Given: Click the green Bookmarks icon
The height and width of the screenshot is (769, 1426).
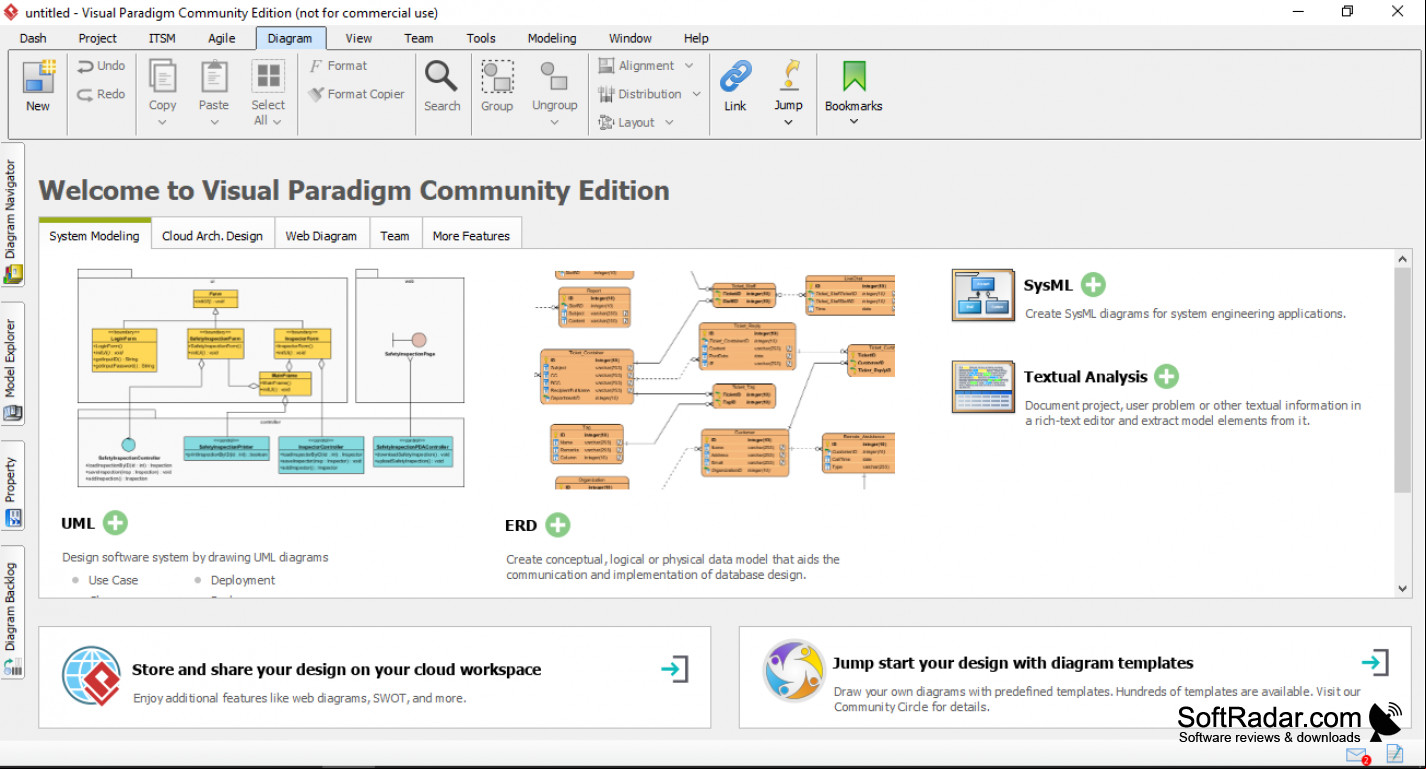Looking at the screenshot, I should pos(854,76).
